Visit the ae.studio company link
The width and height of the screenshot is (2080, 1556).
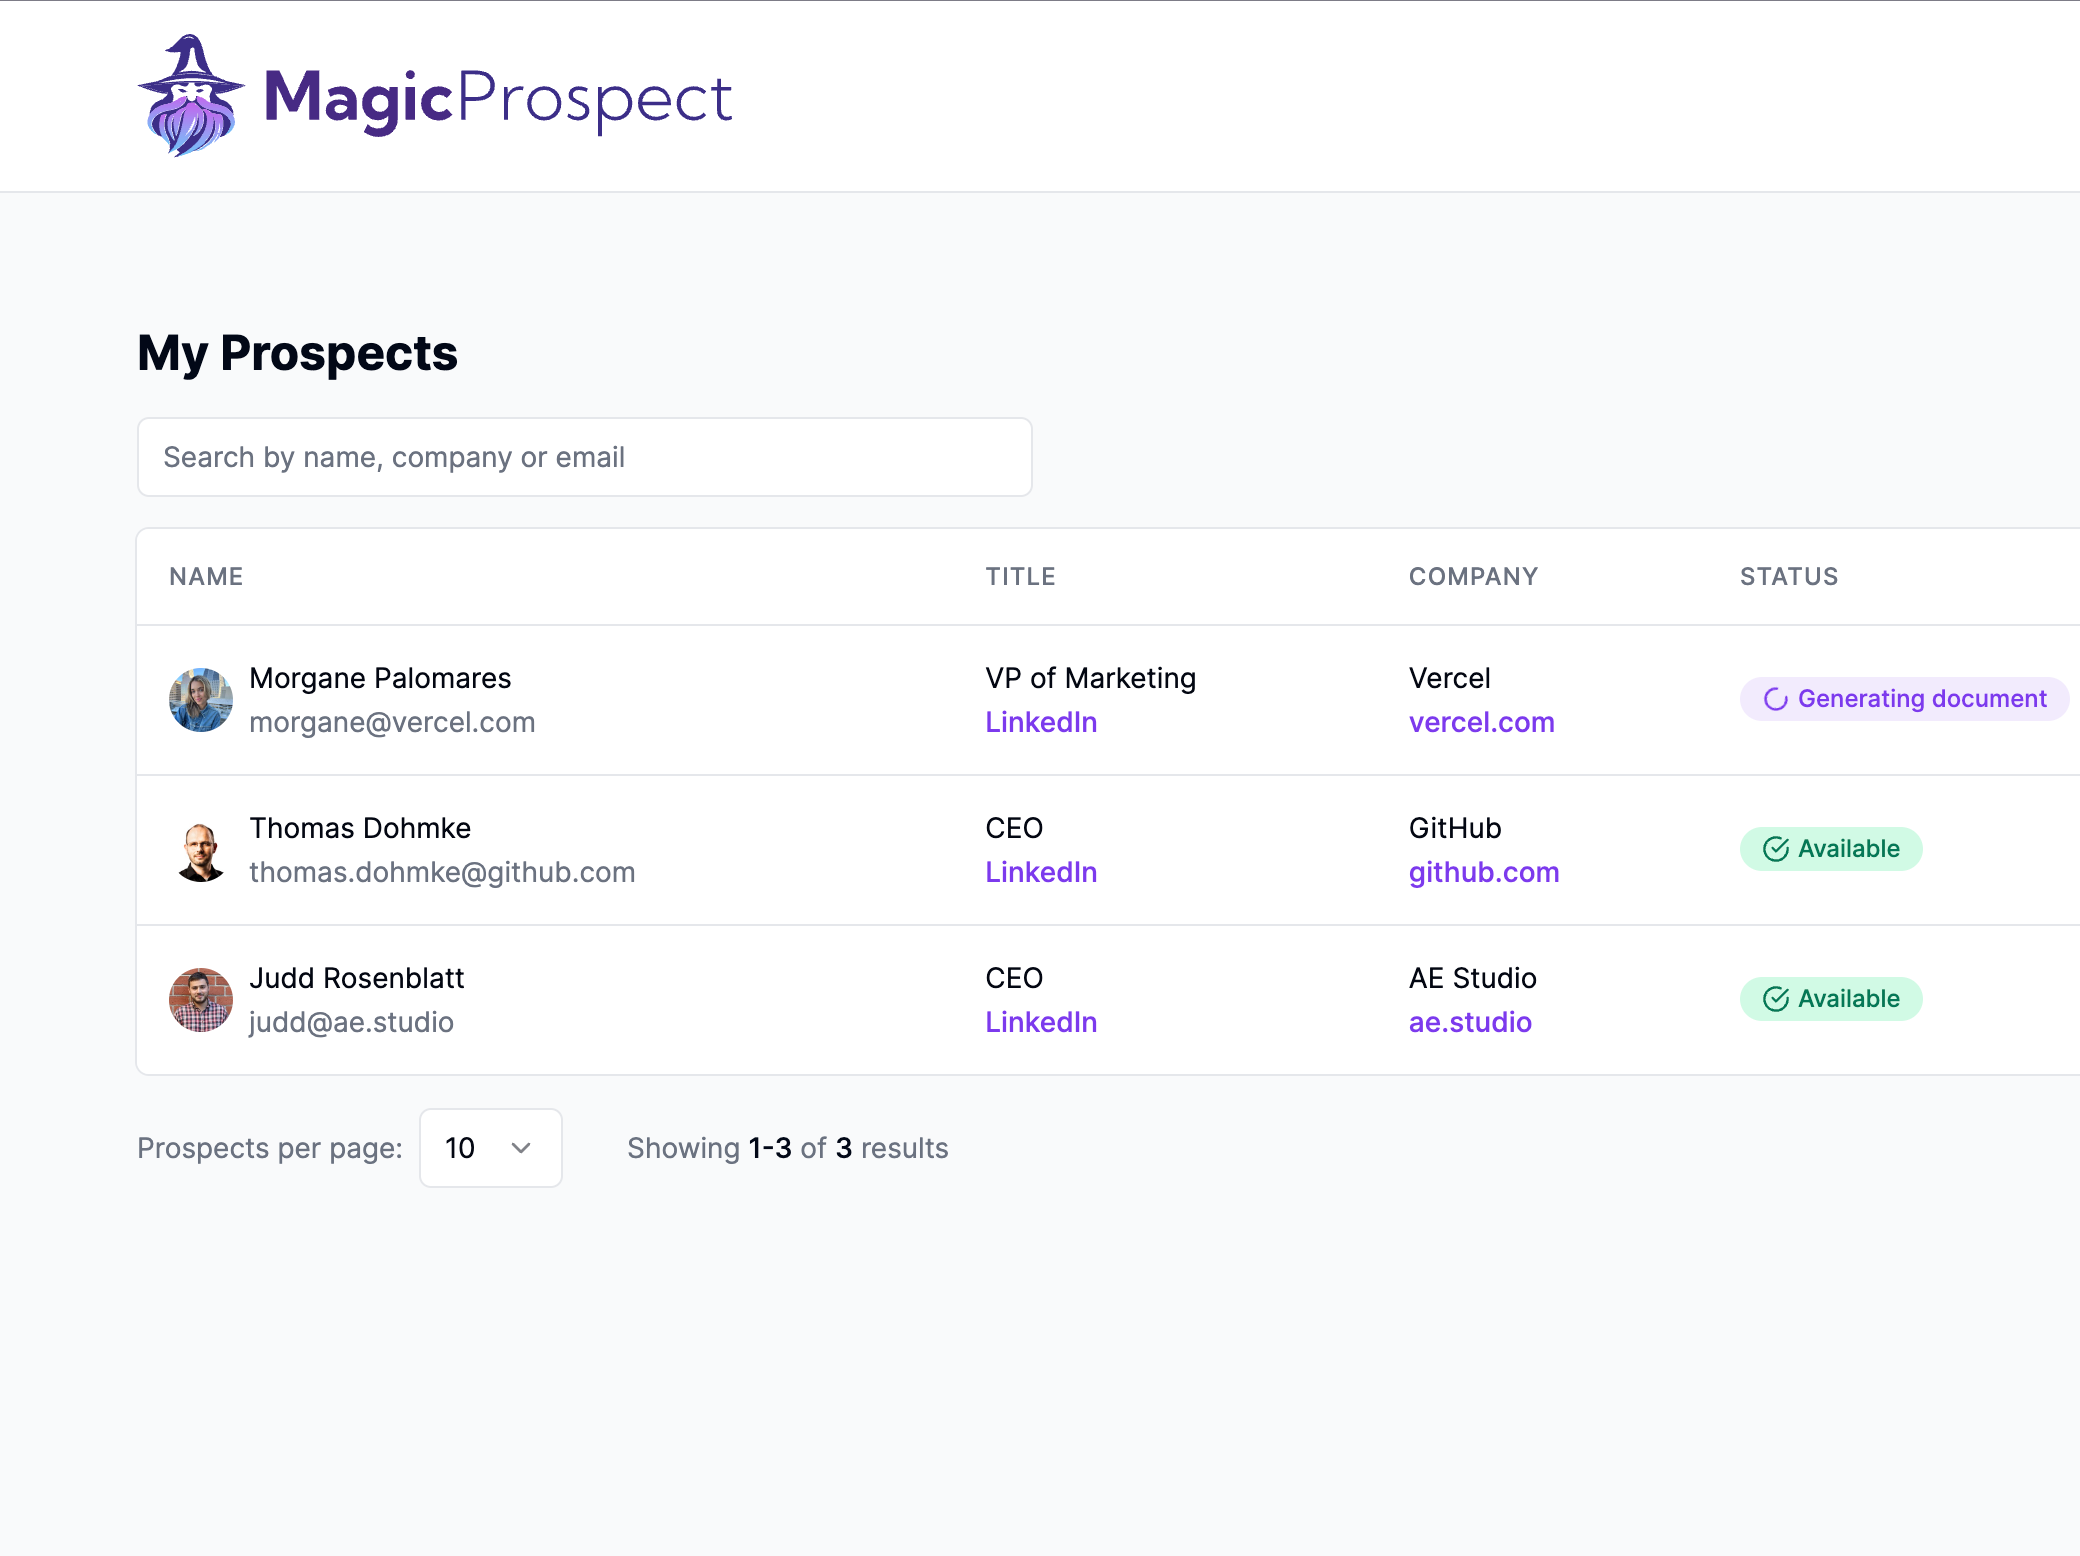[1470, 1022]
